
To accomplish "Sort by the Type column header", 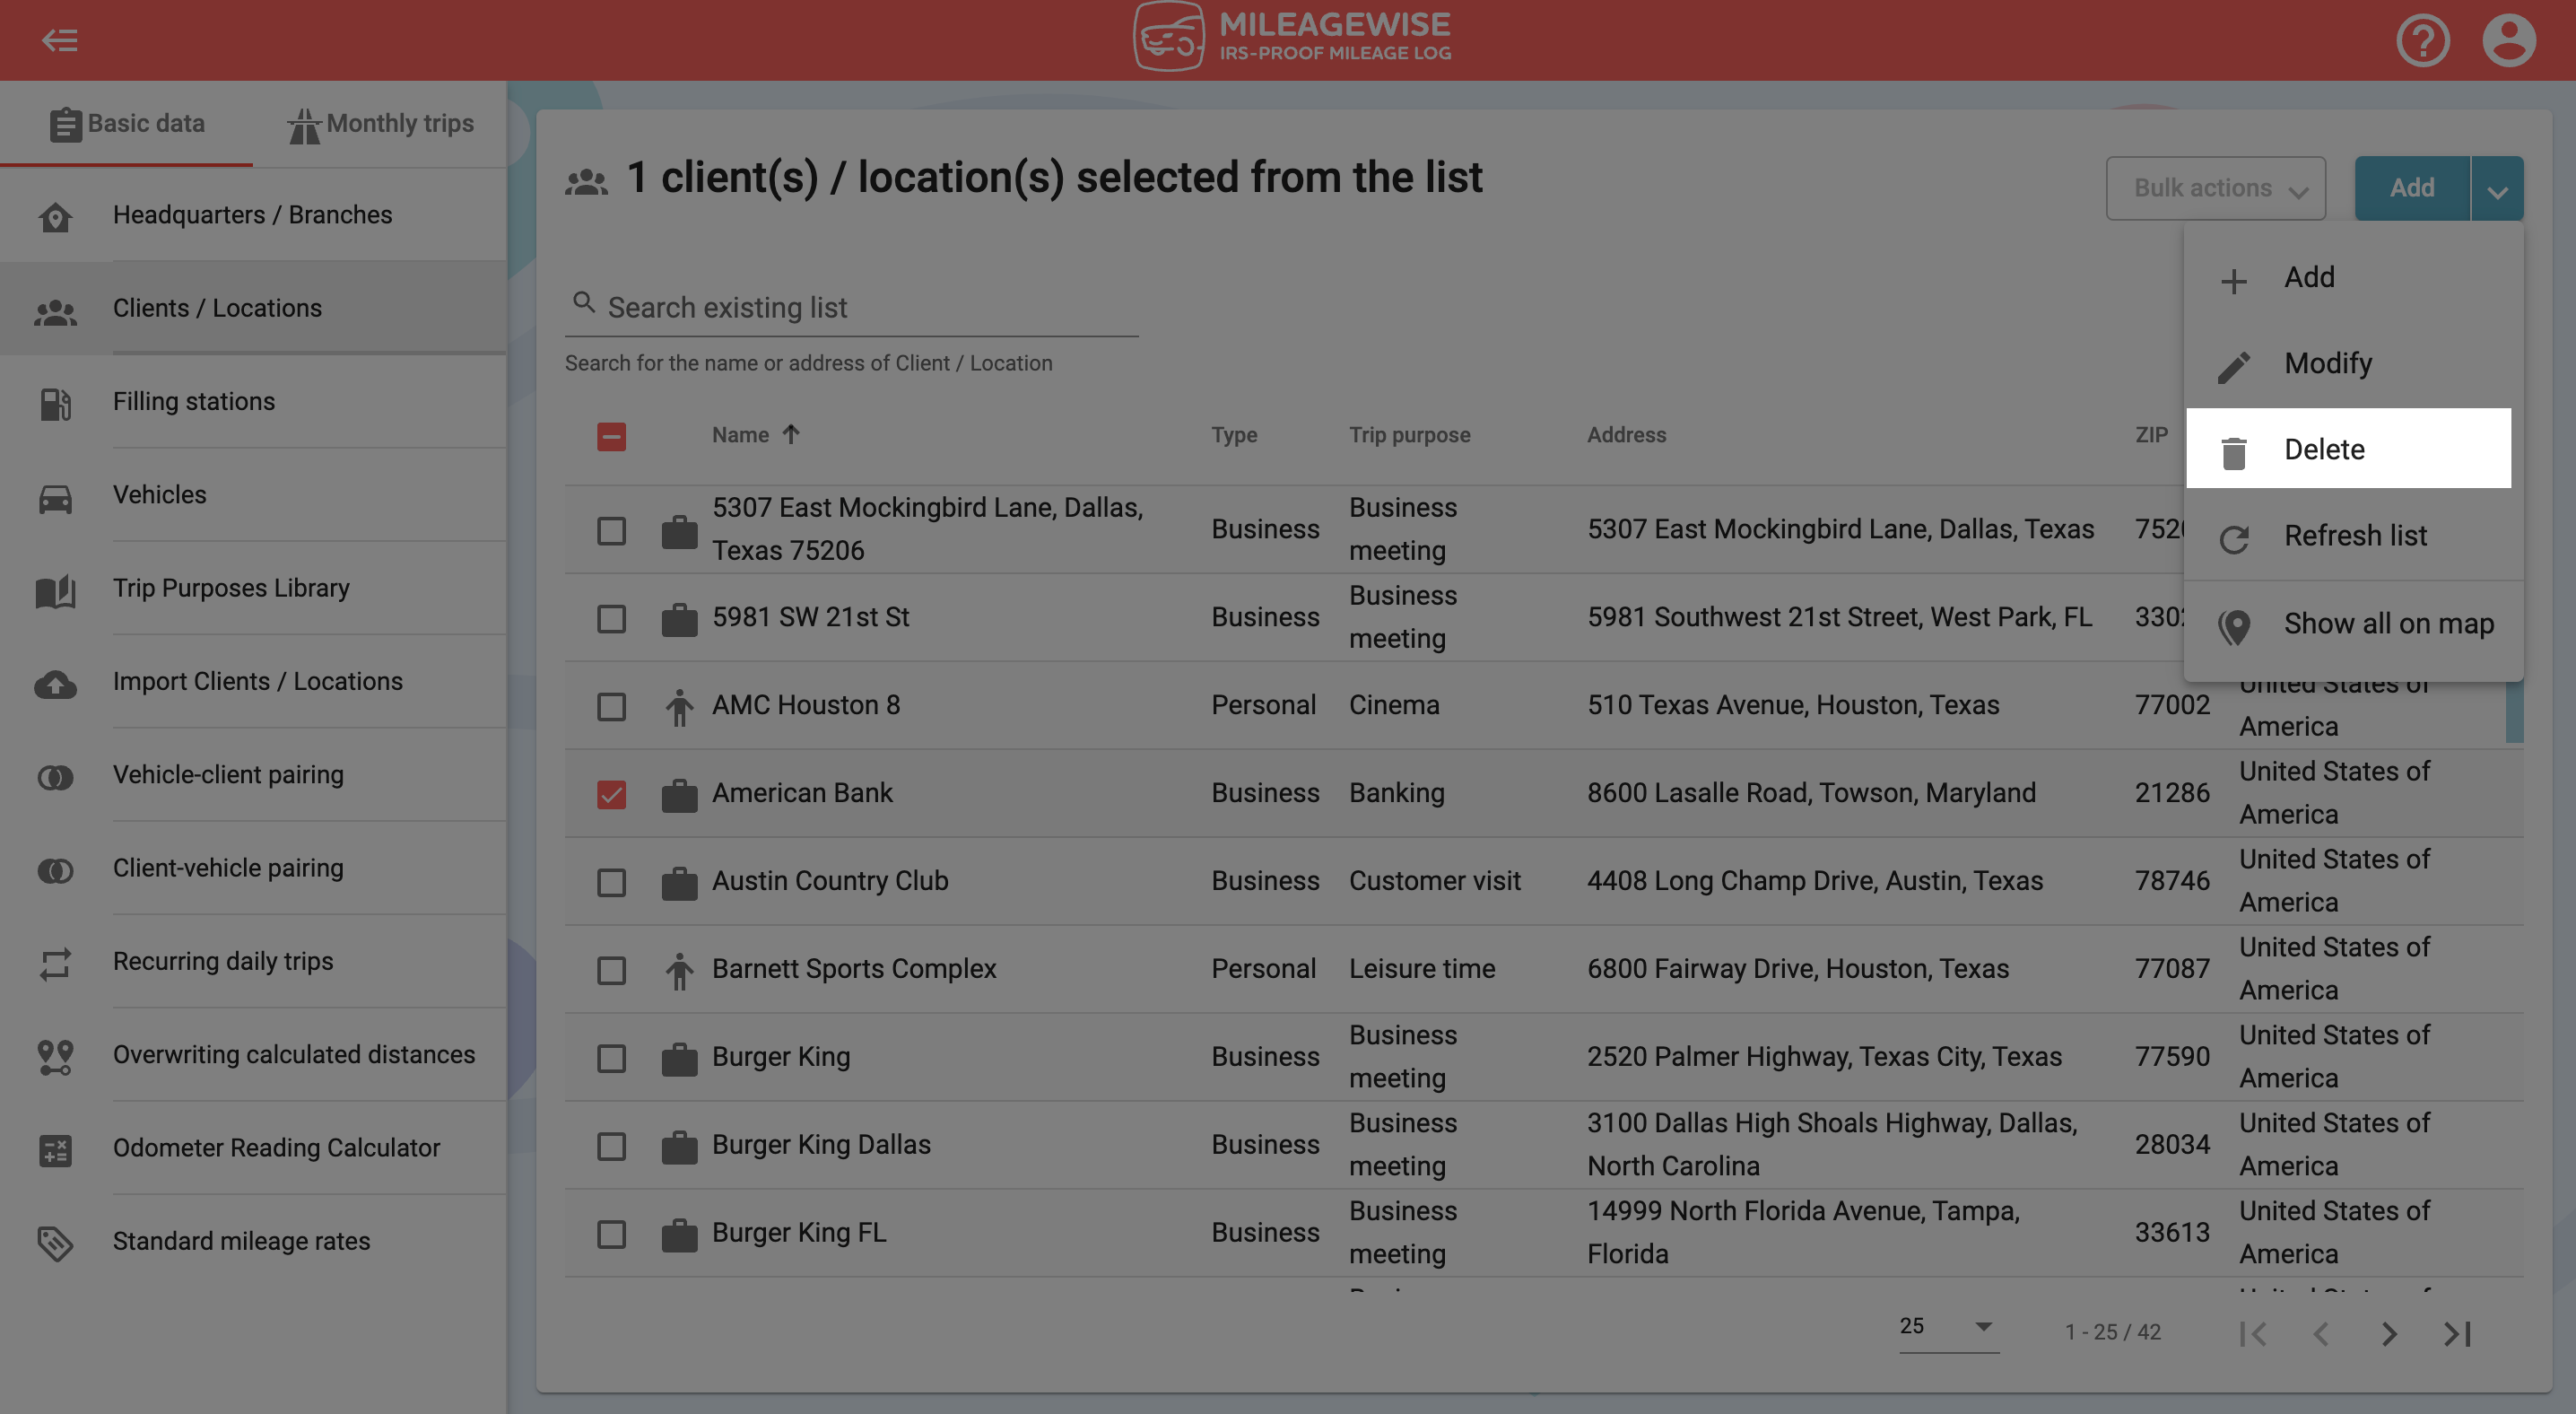I will [1234, 435].
